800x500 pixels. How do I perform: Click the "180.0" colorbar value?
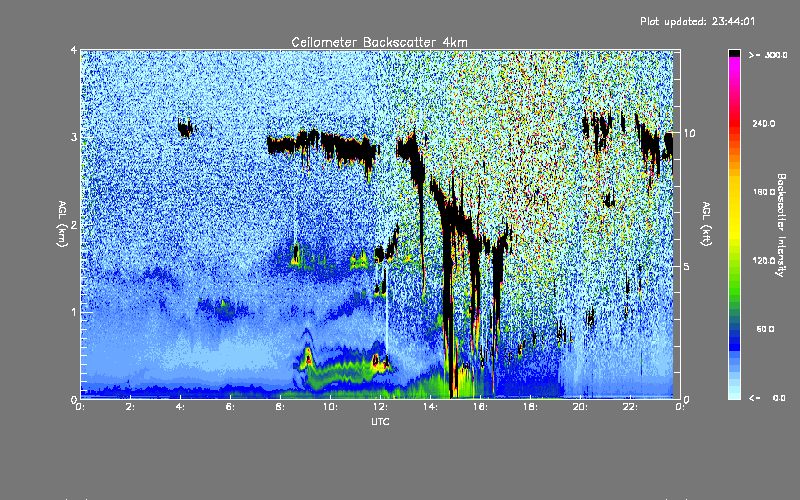pos(764,192)
